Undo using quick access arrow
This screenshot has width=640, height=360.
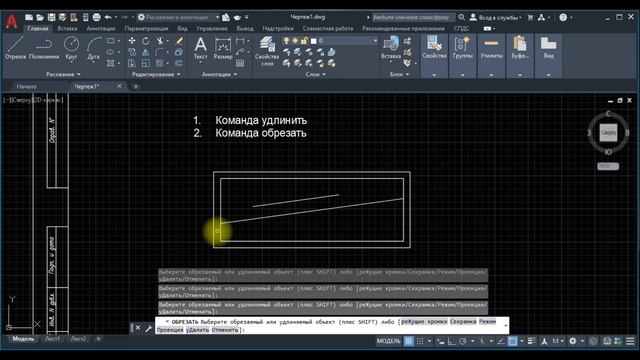tap(108, 17)
